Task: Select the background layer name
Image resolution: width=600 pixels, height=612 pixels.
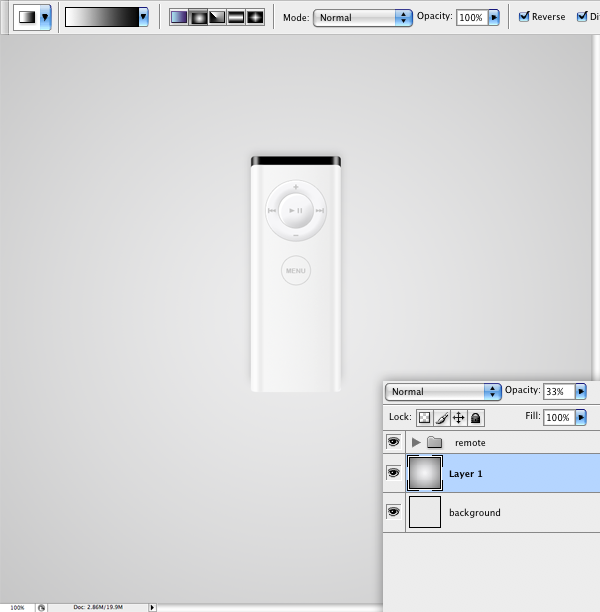Action: 475,512
